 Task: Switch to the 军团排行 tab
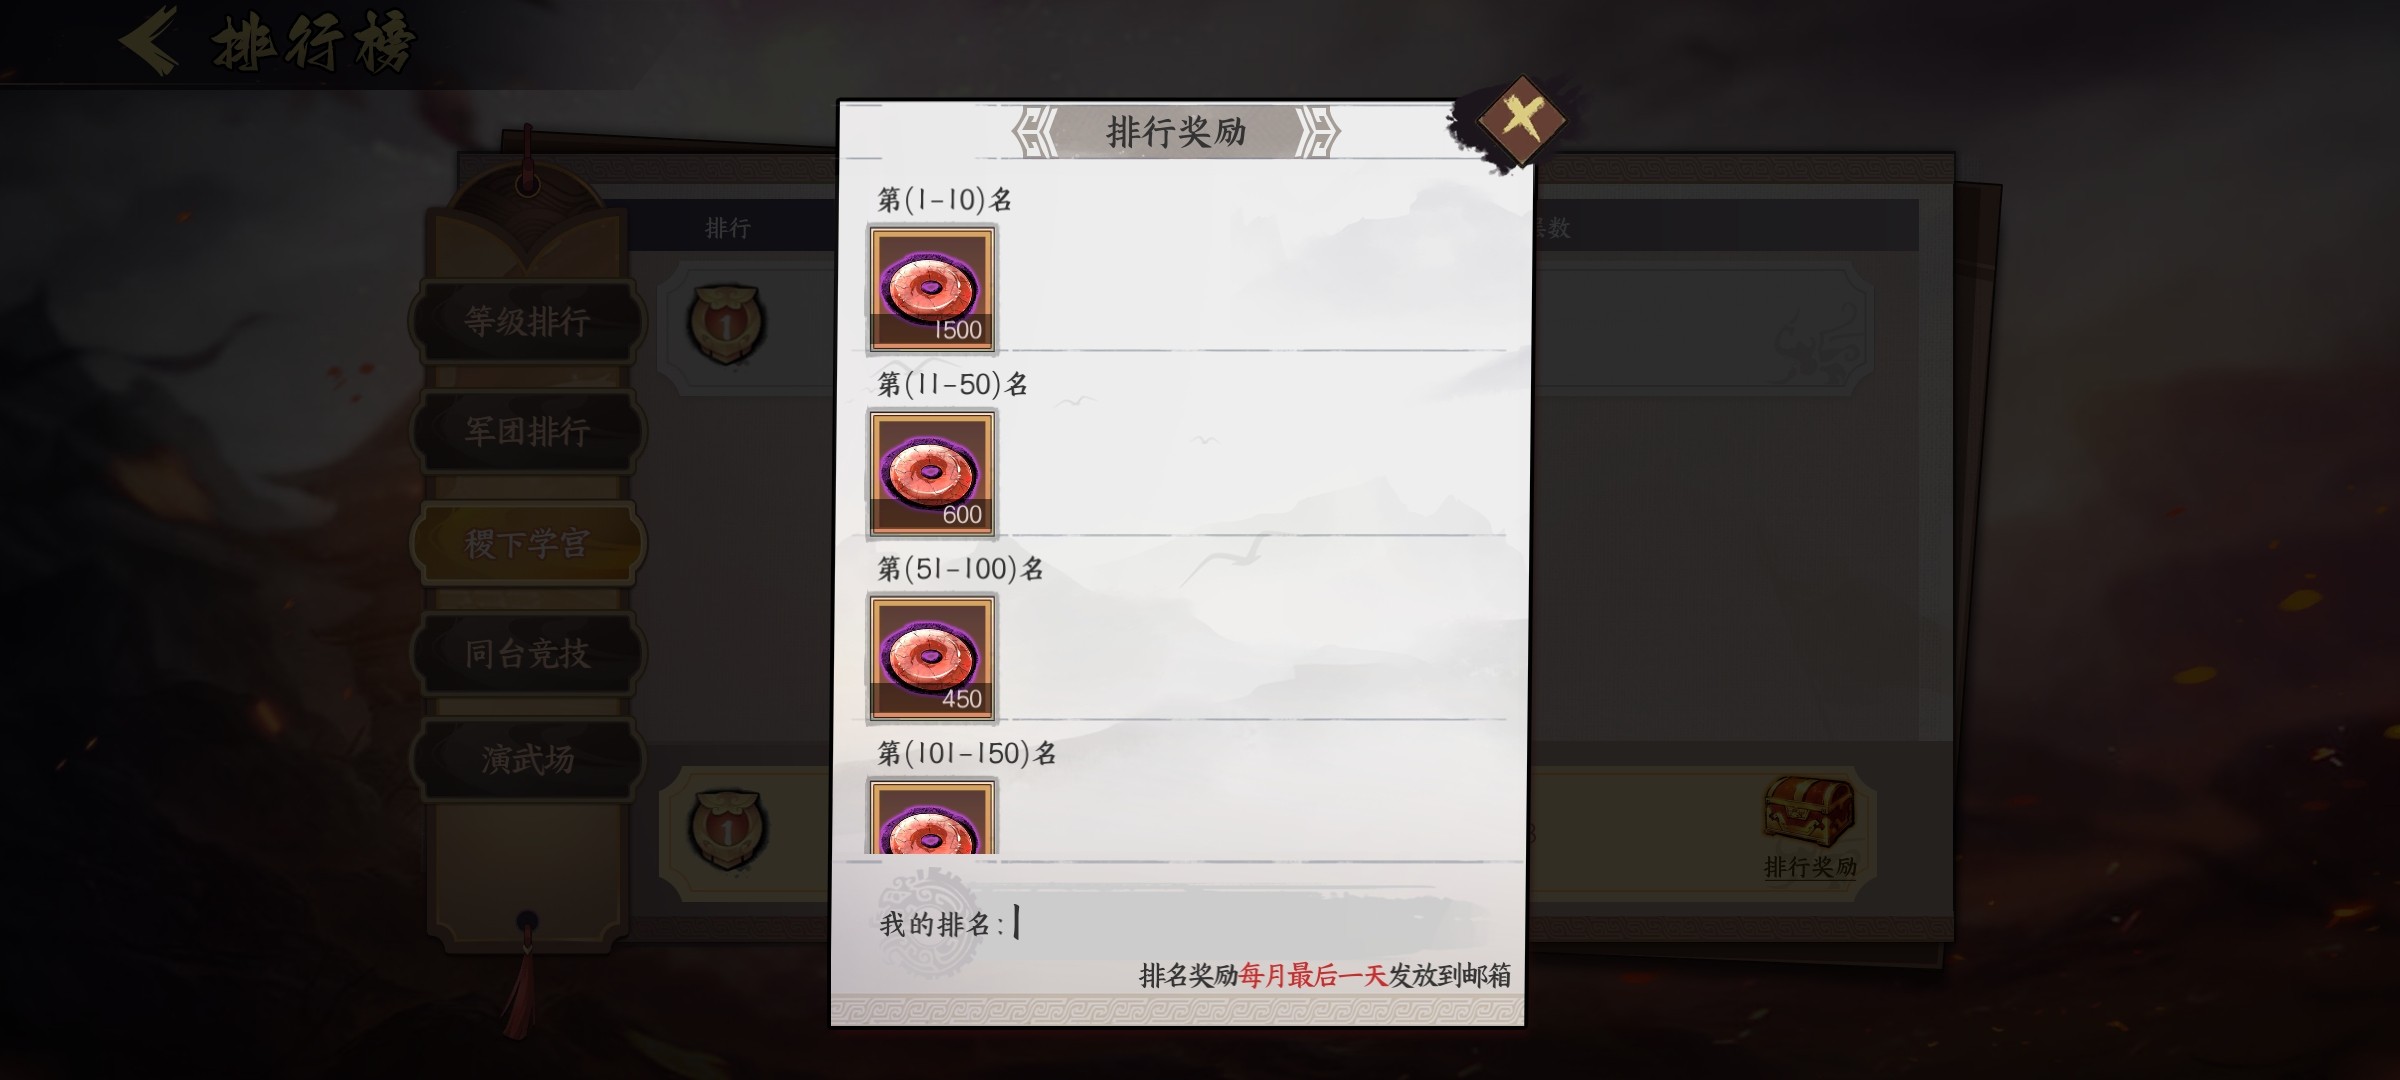coord(527,432)
